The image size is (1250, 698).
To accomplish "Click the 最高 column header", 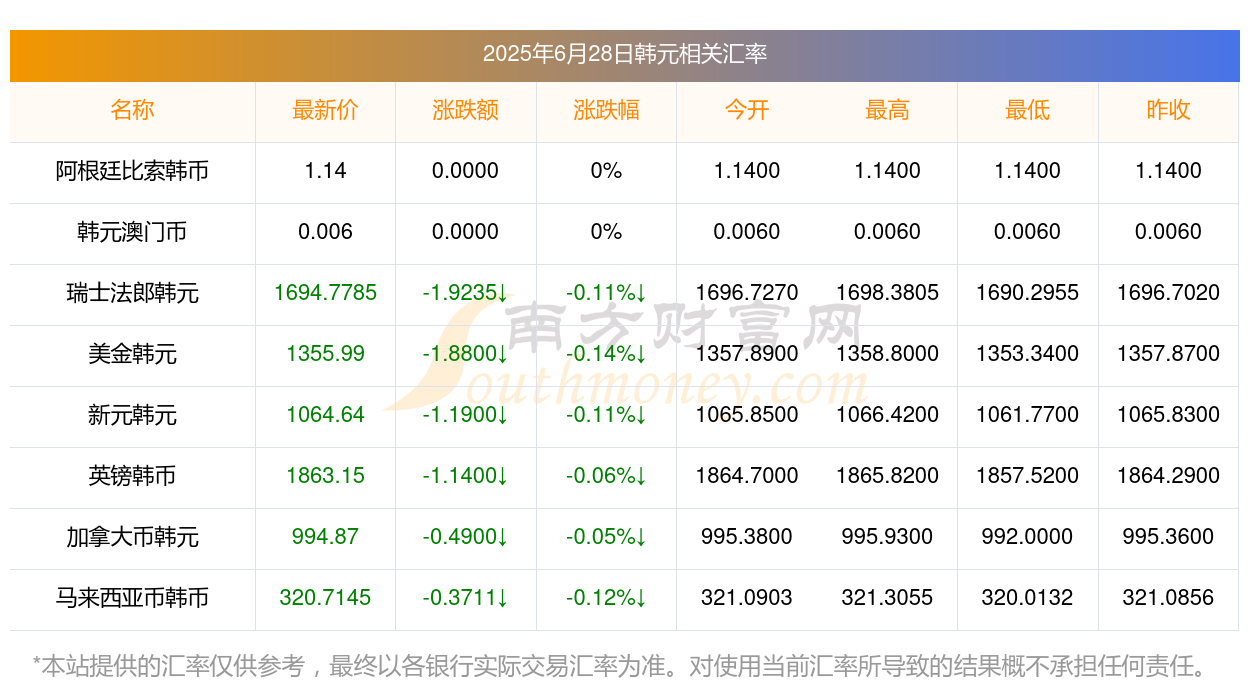I will (887, 110).
